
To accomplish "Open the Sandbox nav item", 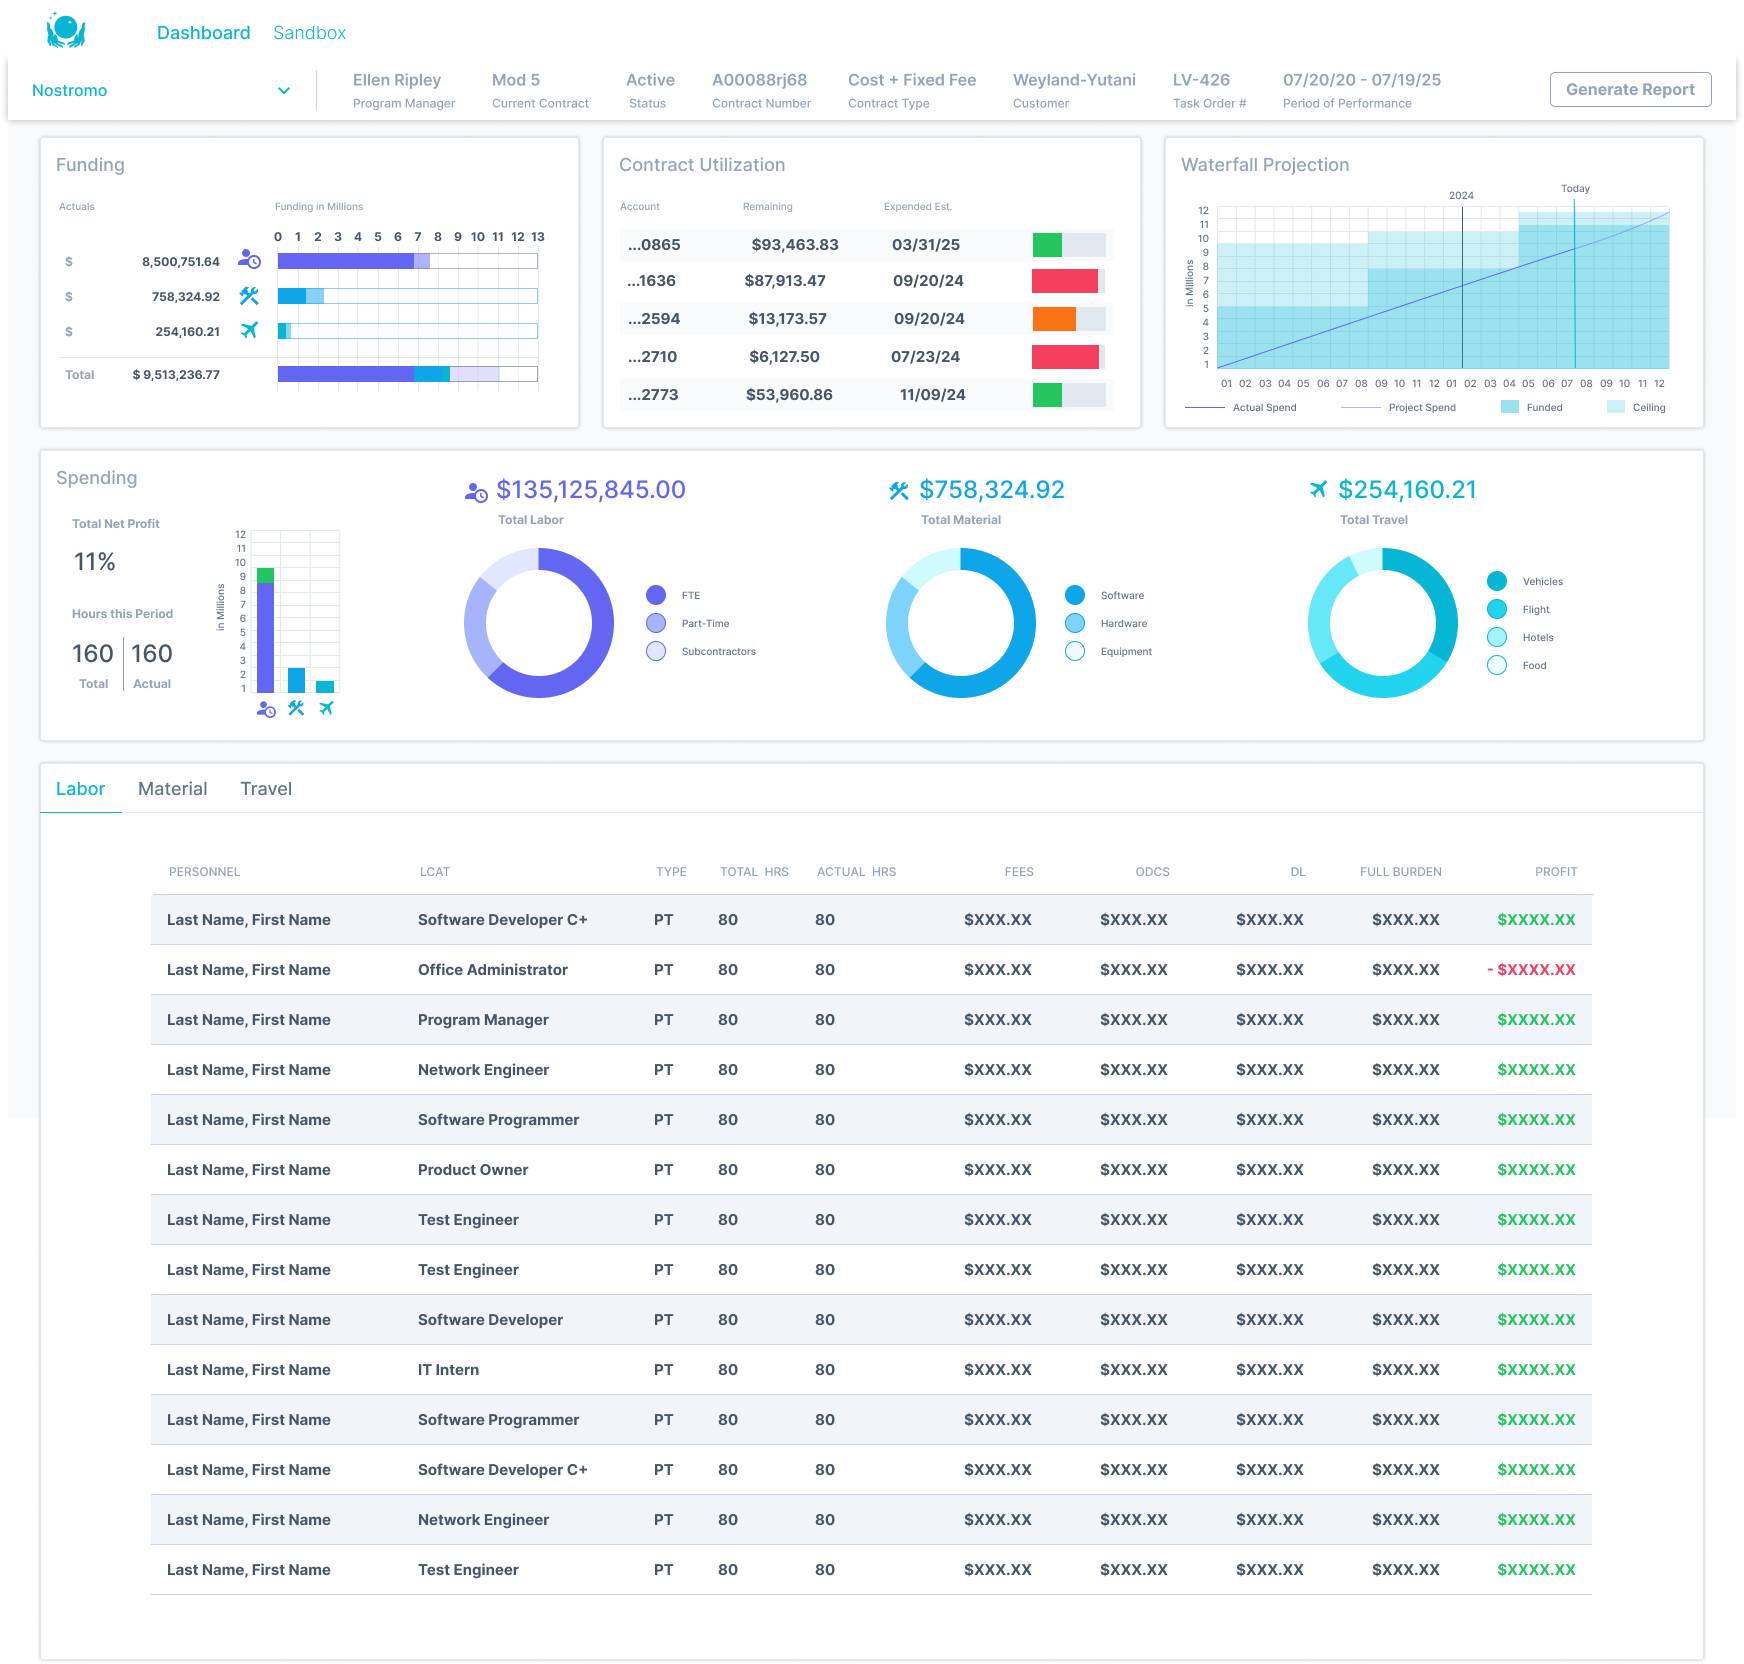I will [x=310, y=33].
